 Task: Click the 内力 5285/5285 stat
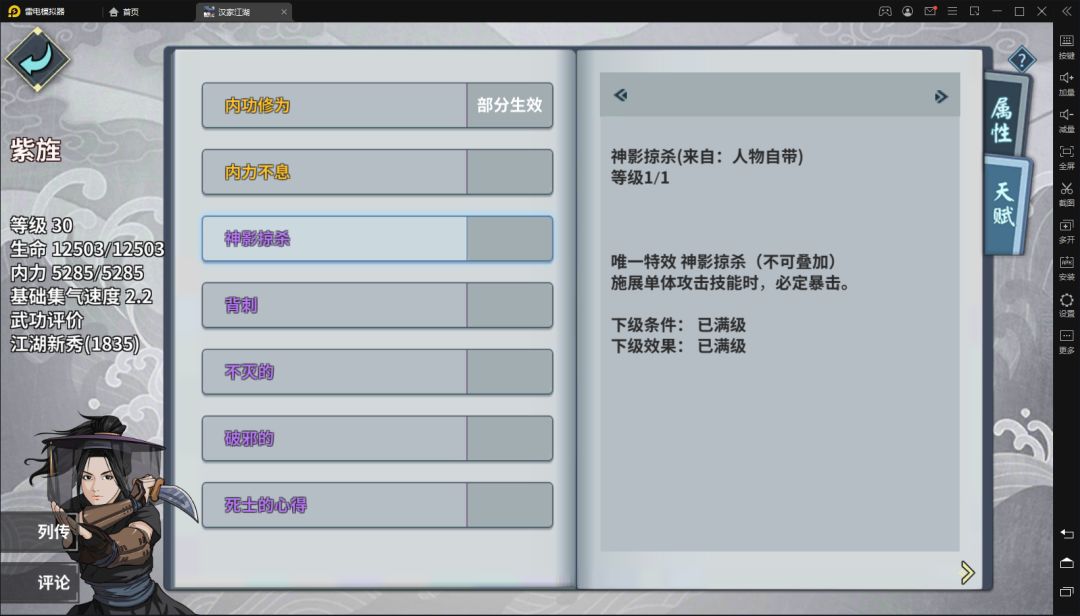[77, 272]
